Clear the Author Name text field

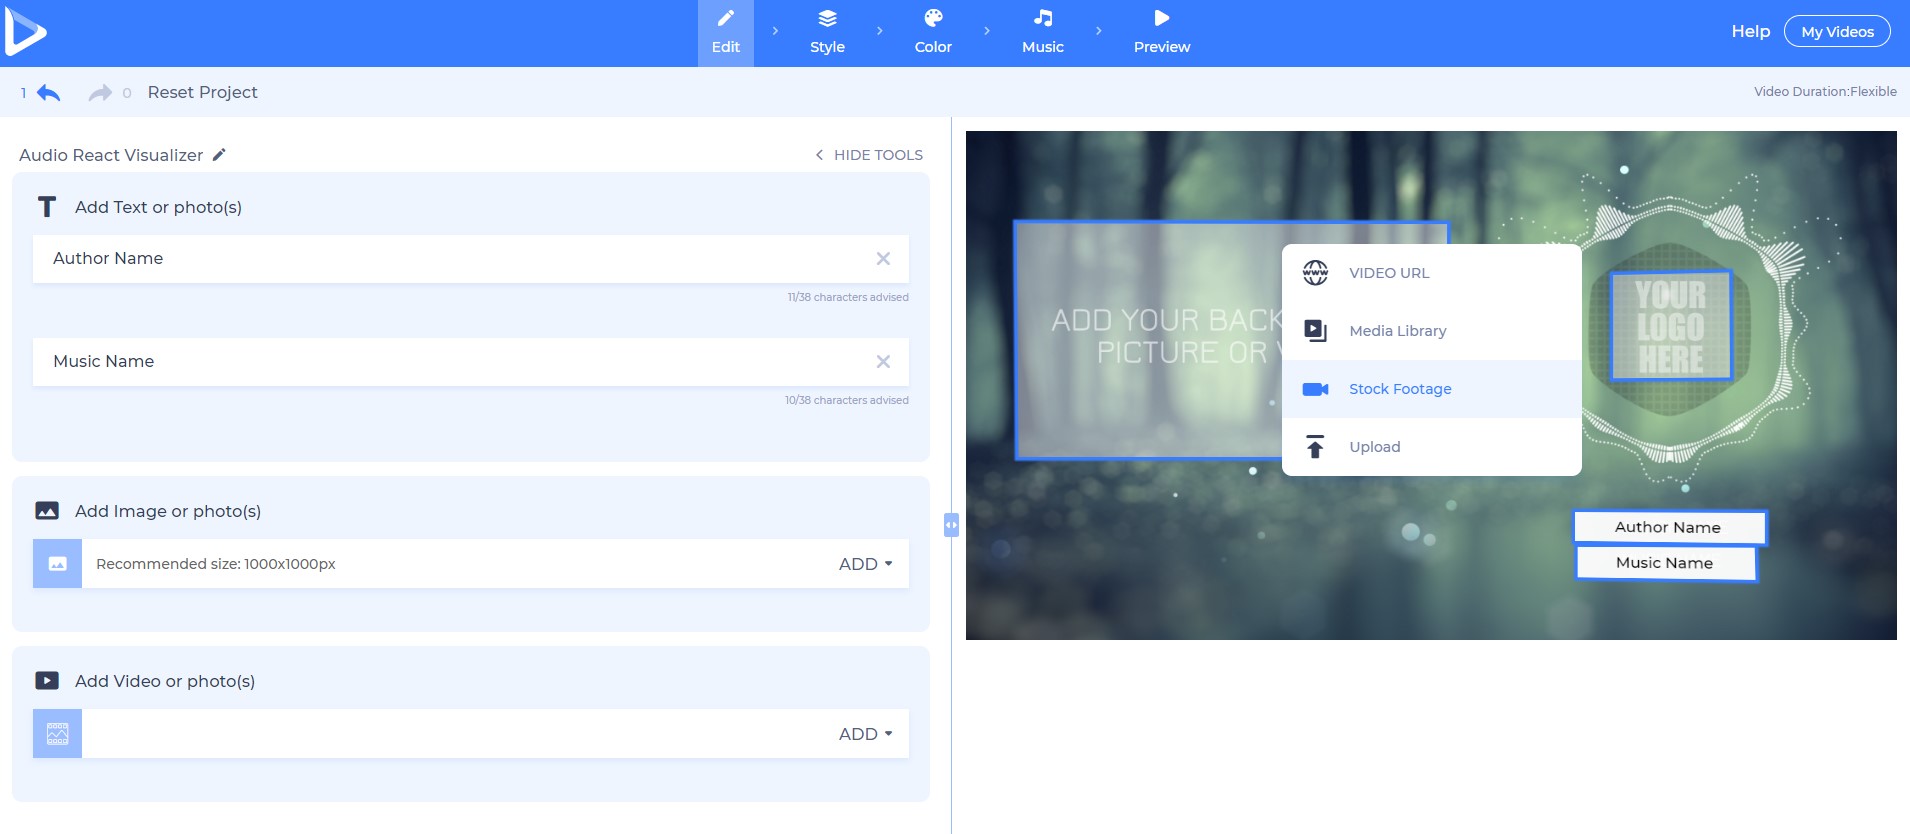tap(883, 259)
